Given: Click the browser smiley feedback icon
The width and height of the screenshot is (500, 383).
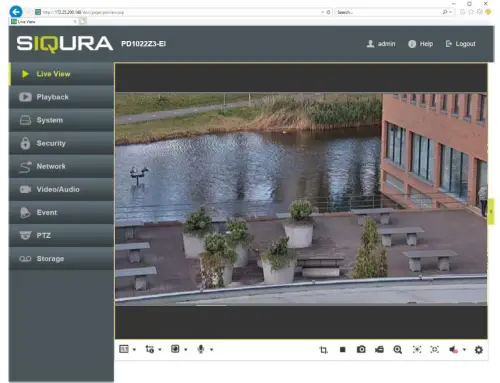Looking at the screenshot, I should [488, 12].
